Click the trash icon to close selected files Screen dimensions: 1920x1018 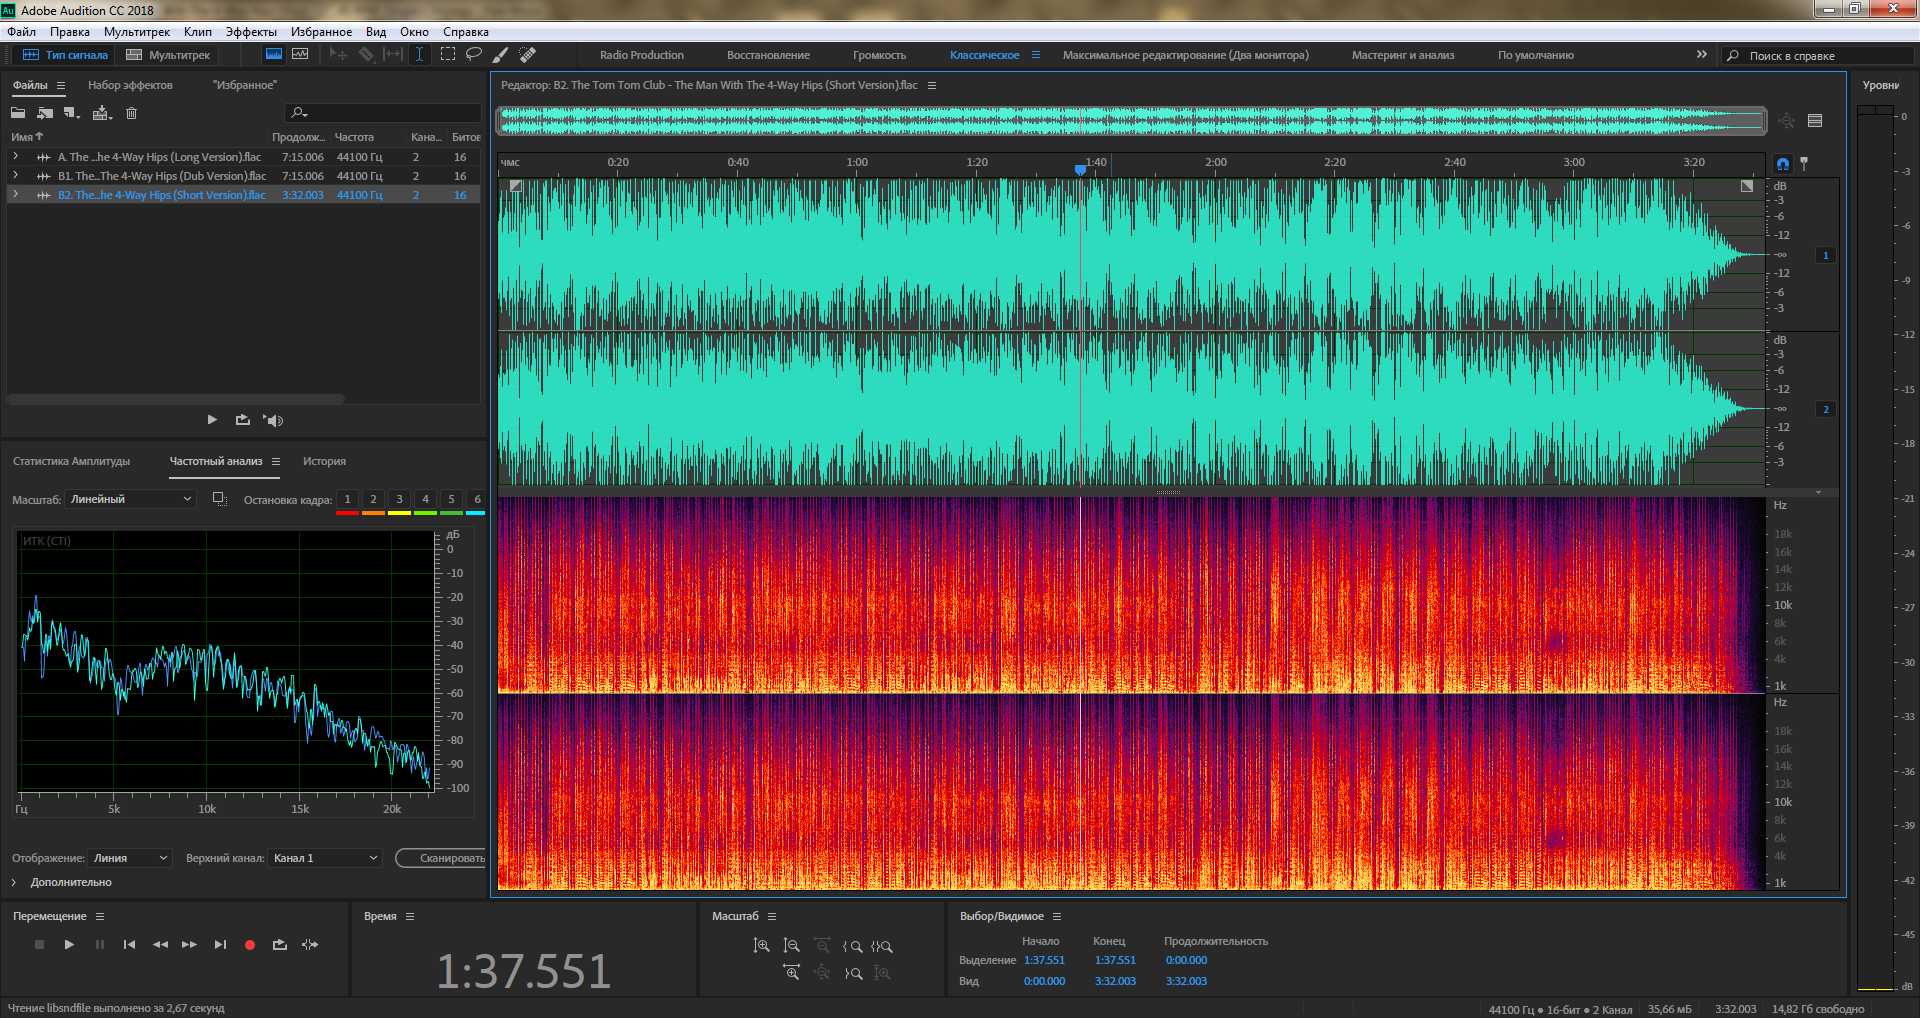click(x=131, y=113)
